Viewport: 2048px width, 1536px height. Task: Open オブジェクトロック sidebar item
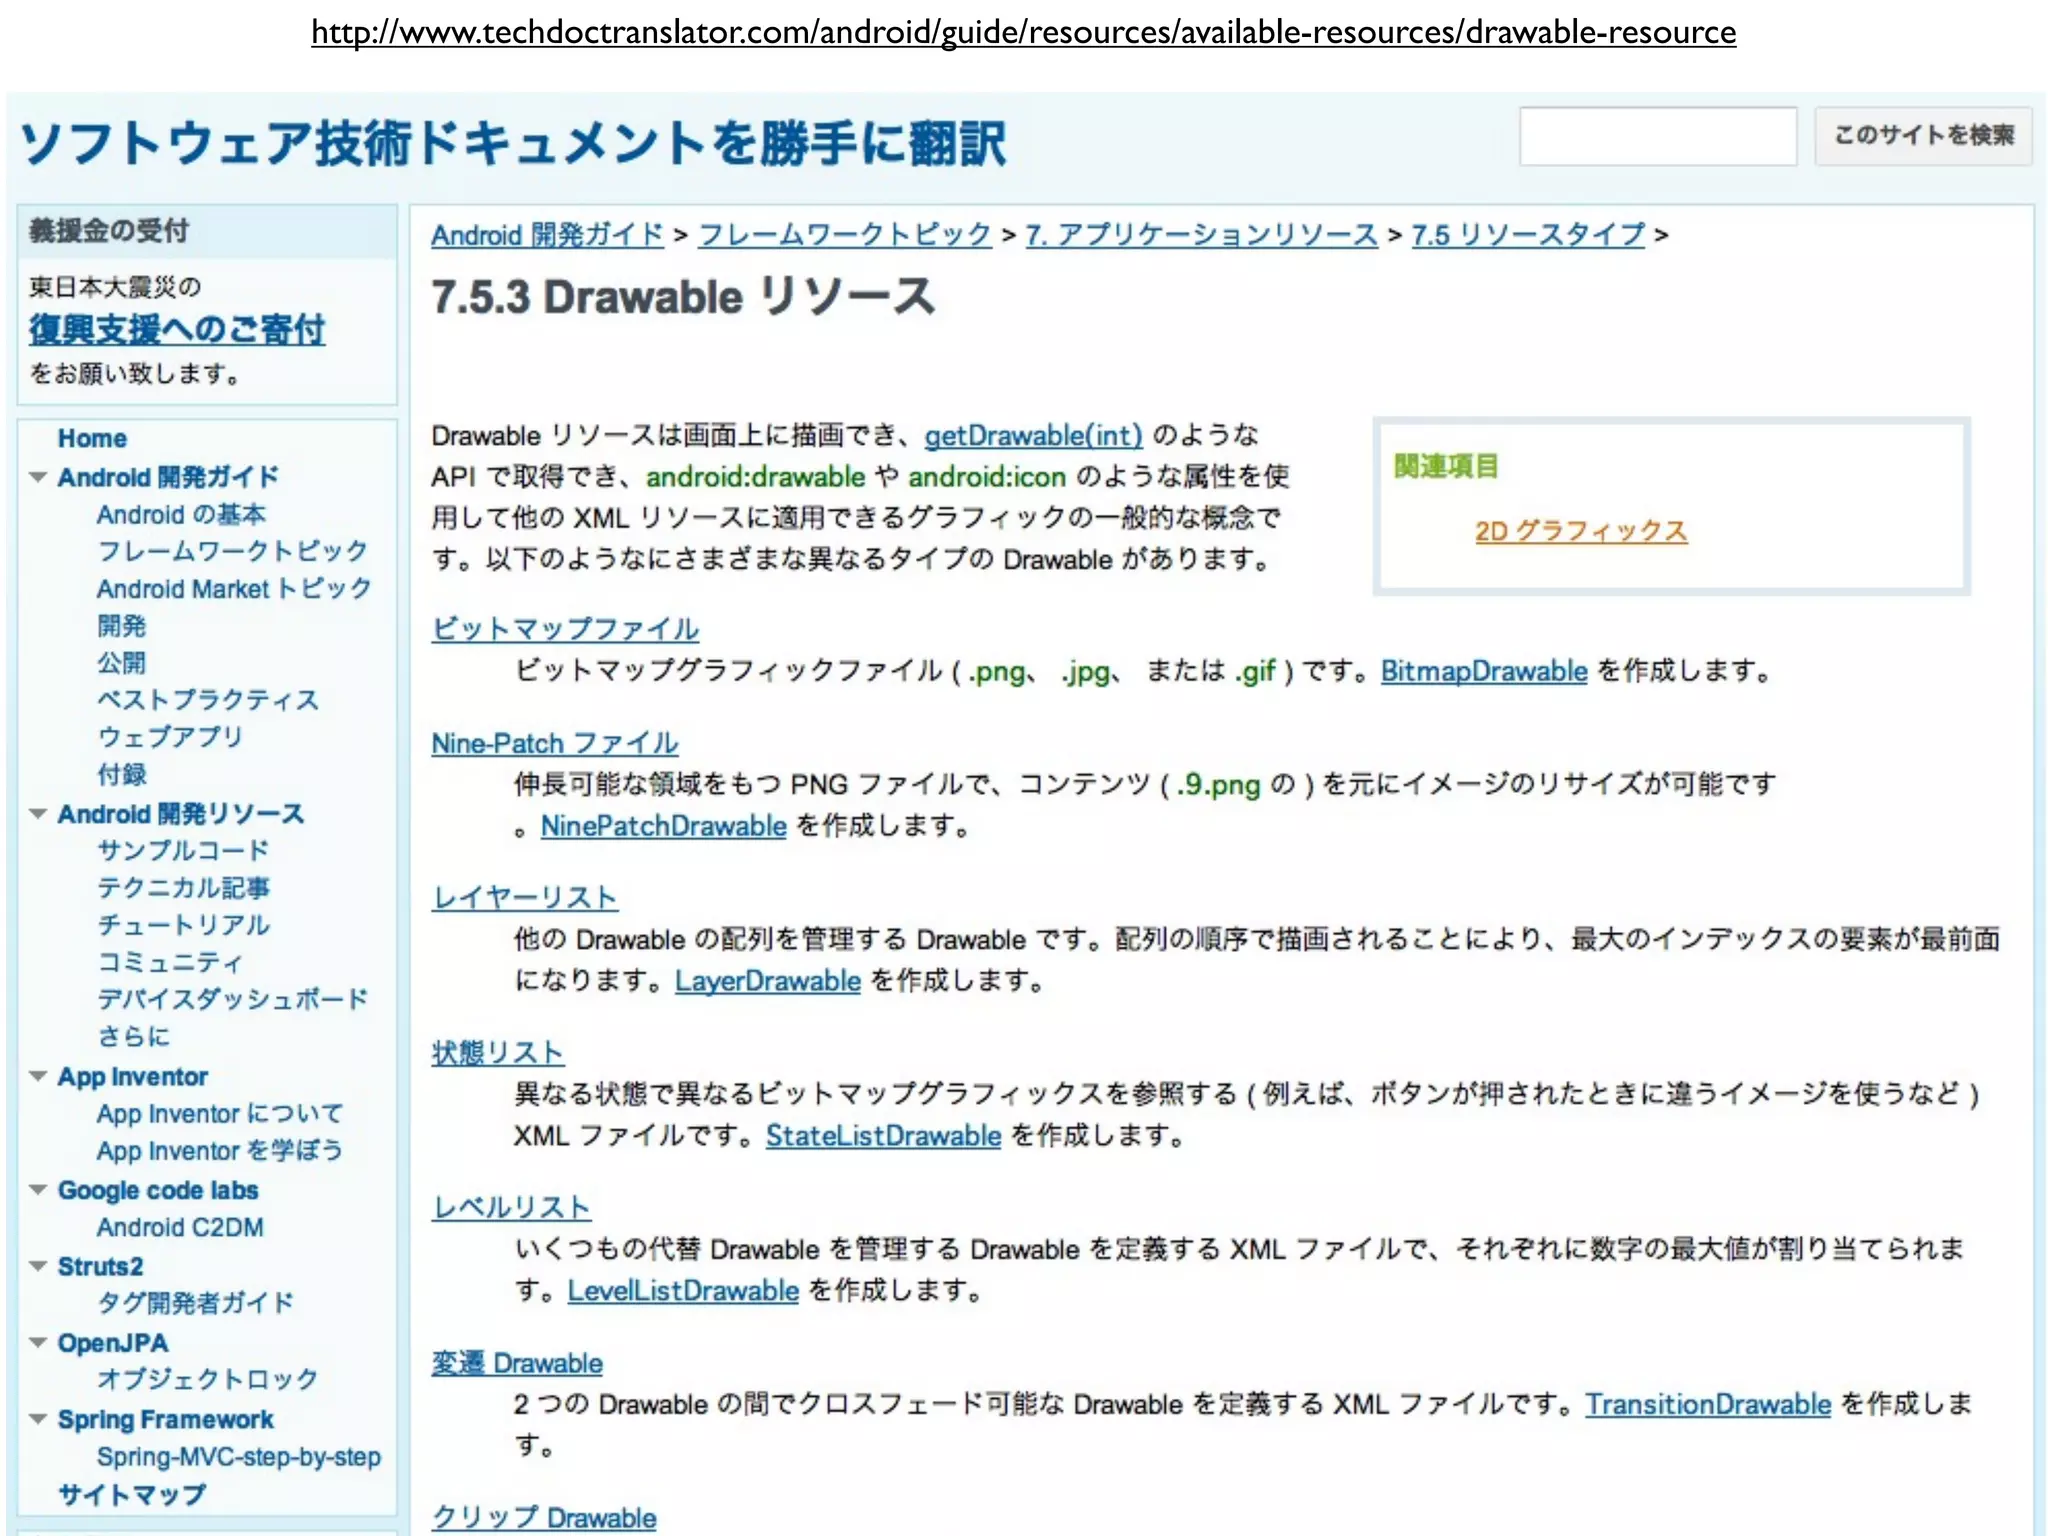click(208, 1380)
